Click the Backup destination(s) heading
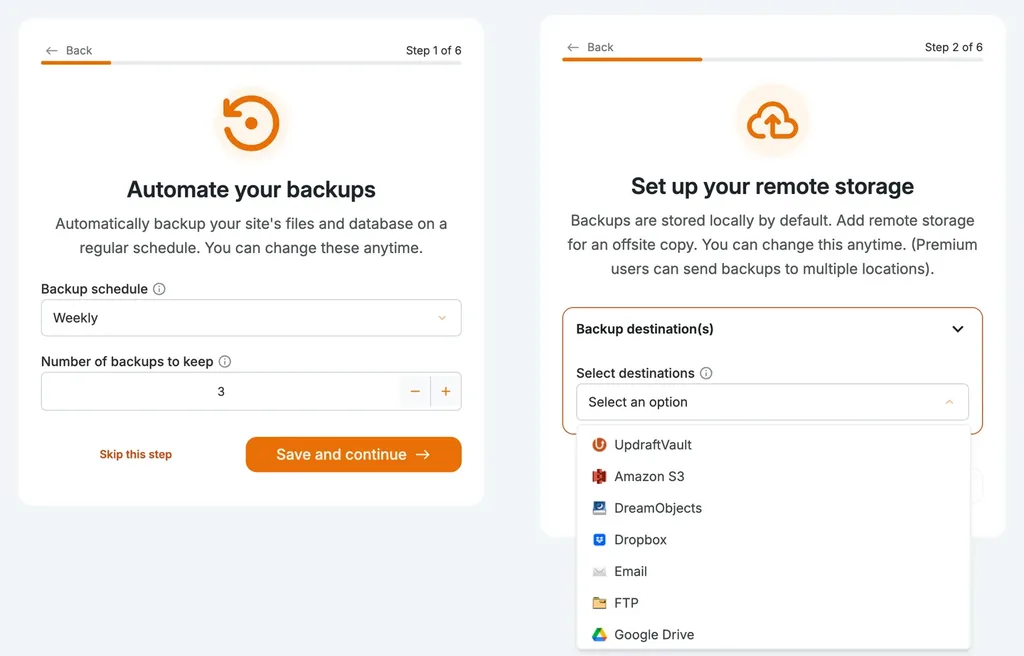This screenshot has height=656, width=1024. (645, 329)
